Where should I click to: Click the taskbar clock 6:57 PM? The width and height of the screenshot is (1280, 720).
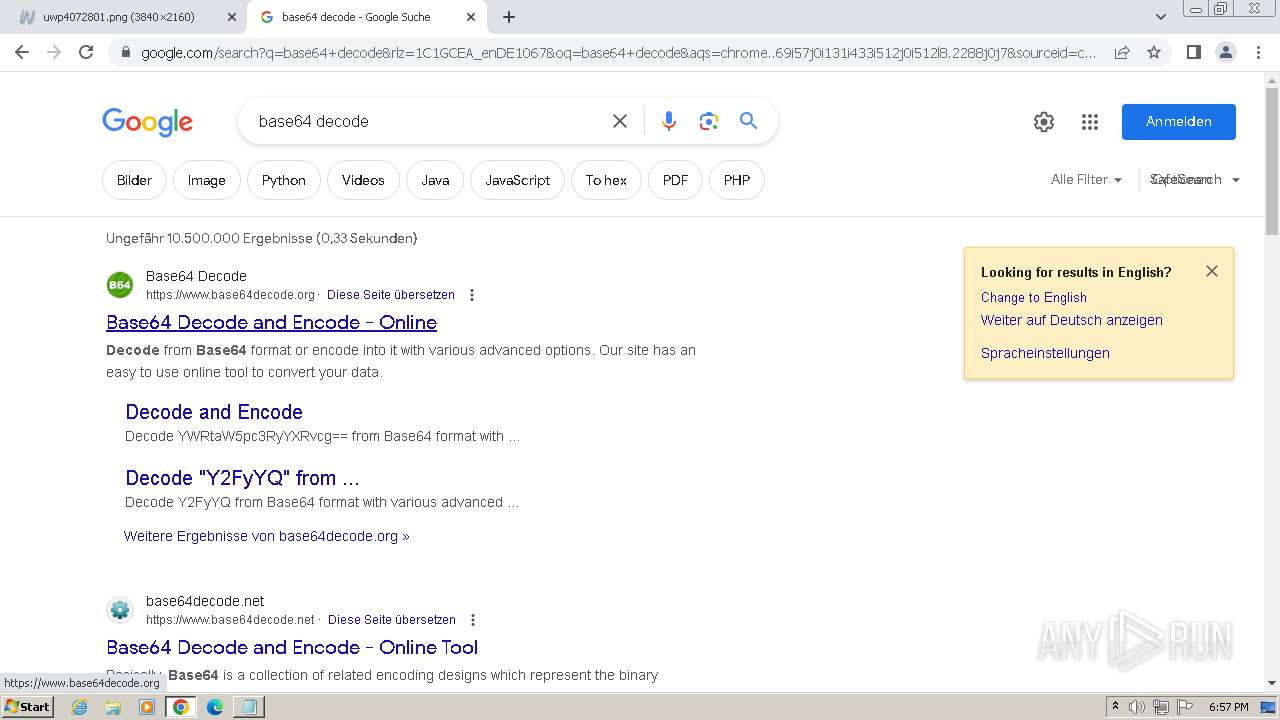click(x=1228, y=707)
